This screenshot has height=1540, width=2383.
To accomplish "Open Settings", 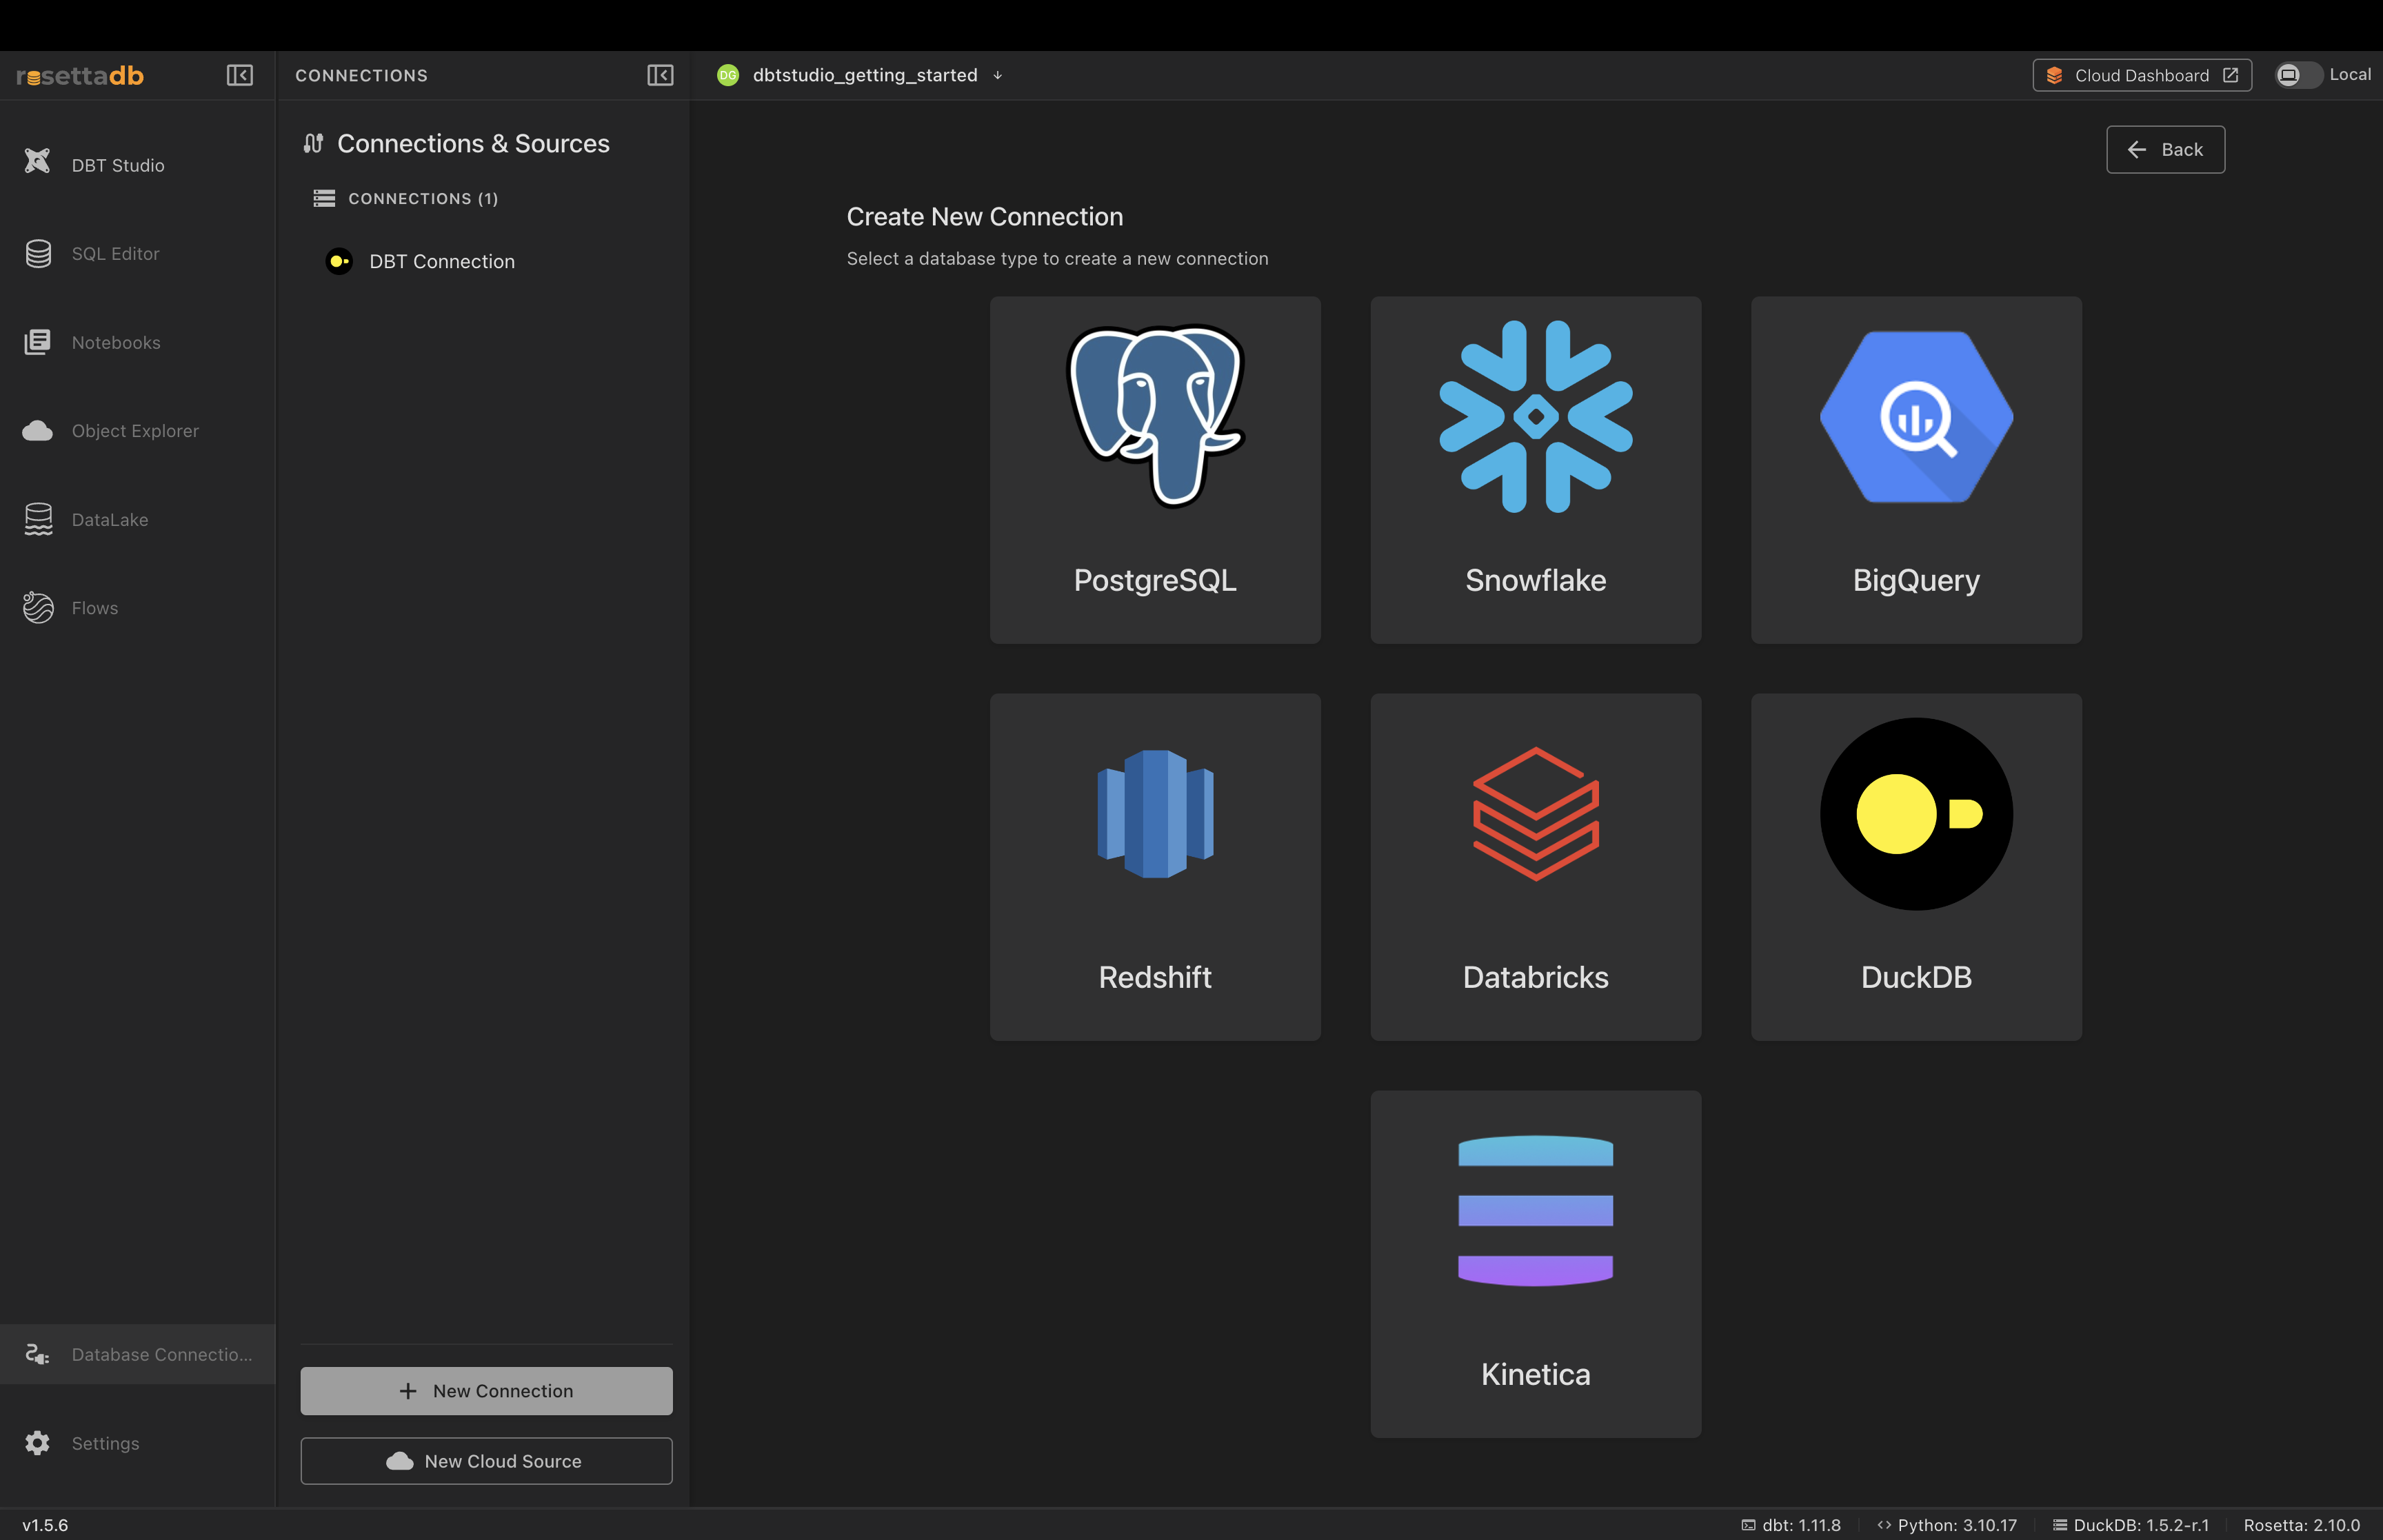I will point(137,1443).
